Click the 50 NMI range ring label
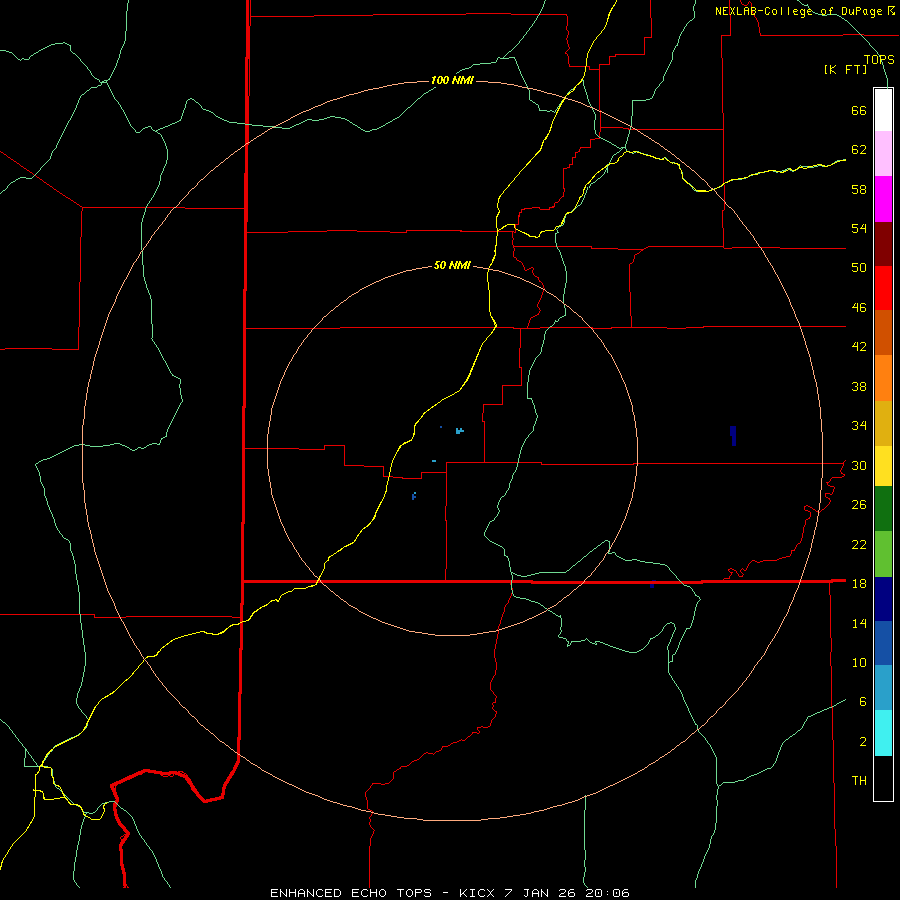The image size is (900, 900). [x=452, y=266]
